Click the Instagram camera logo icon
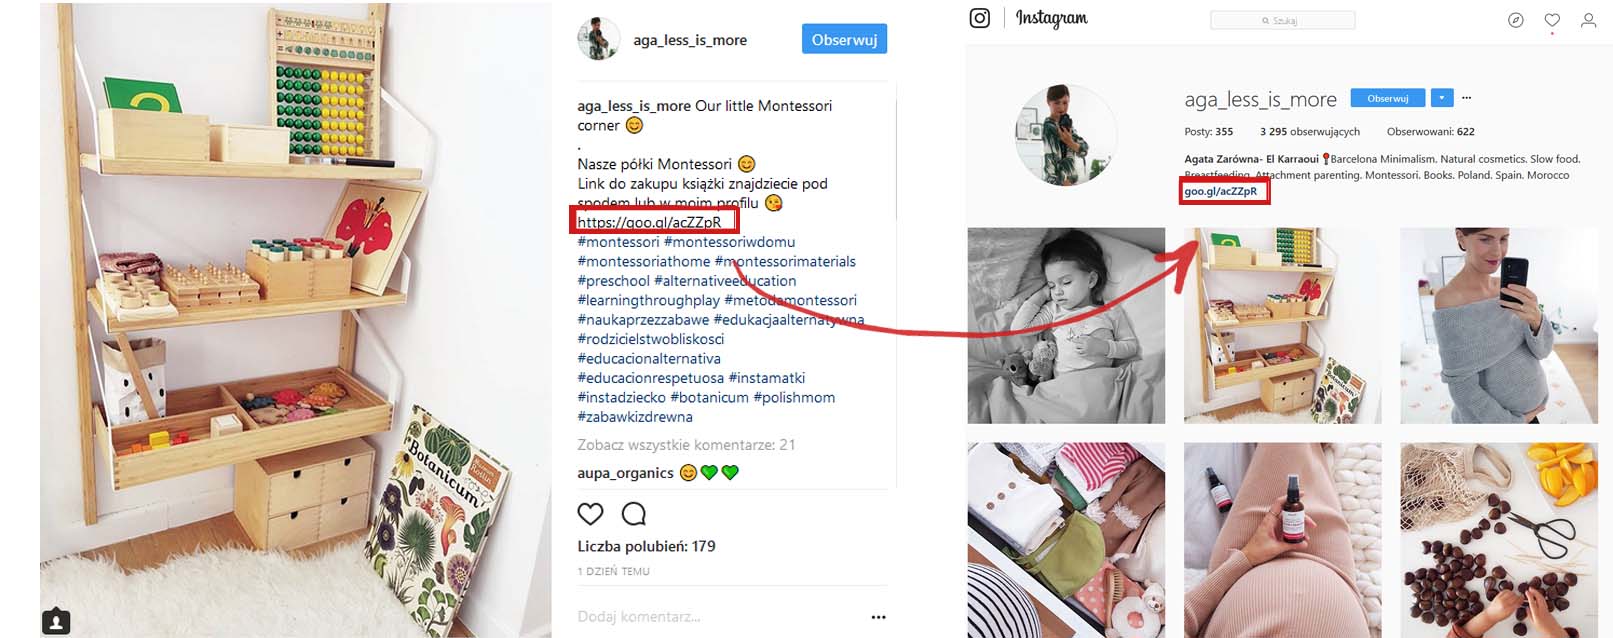1613x638 pixels. pos(980,18)
